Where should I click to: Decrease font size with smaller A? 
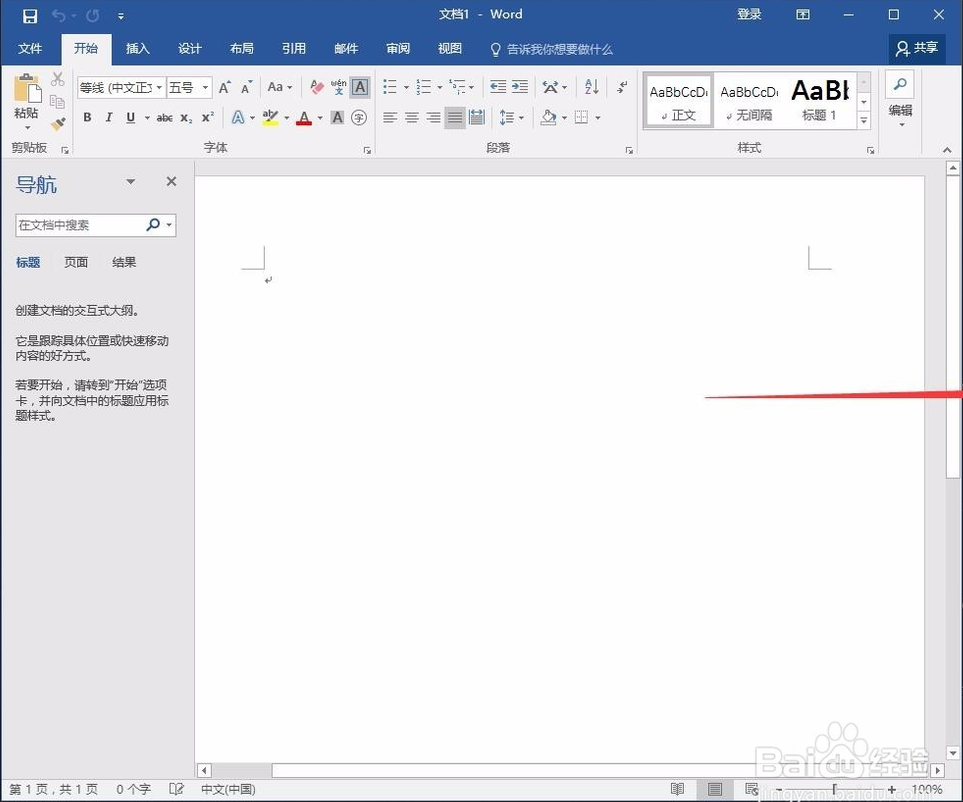[x=246, y=88]
